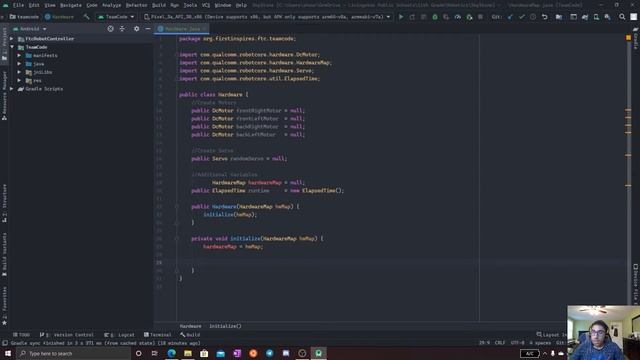Click Apply Changes and Restart Activity icon
Image resolution: width=640 pixels, height=360 pixels.
pyautogui.click(x=412, y=17)
